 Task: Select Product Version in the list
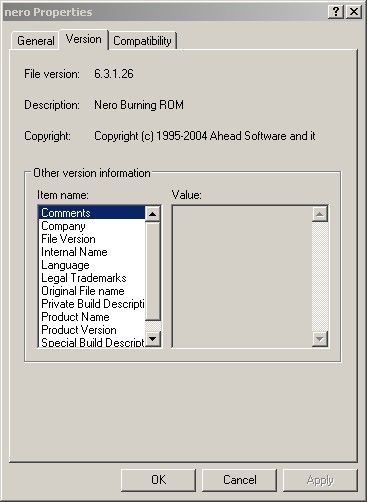pos(92,330)
